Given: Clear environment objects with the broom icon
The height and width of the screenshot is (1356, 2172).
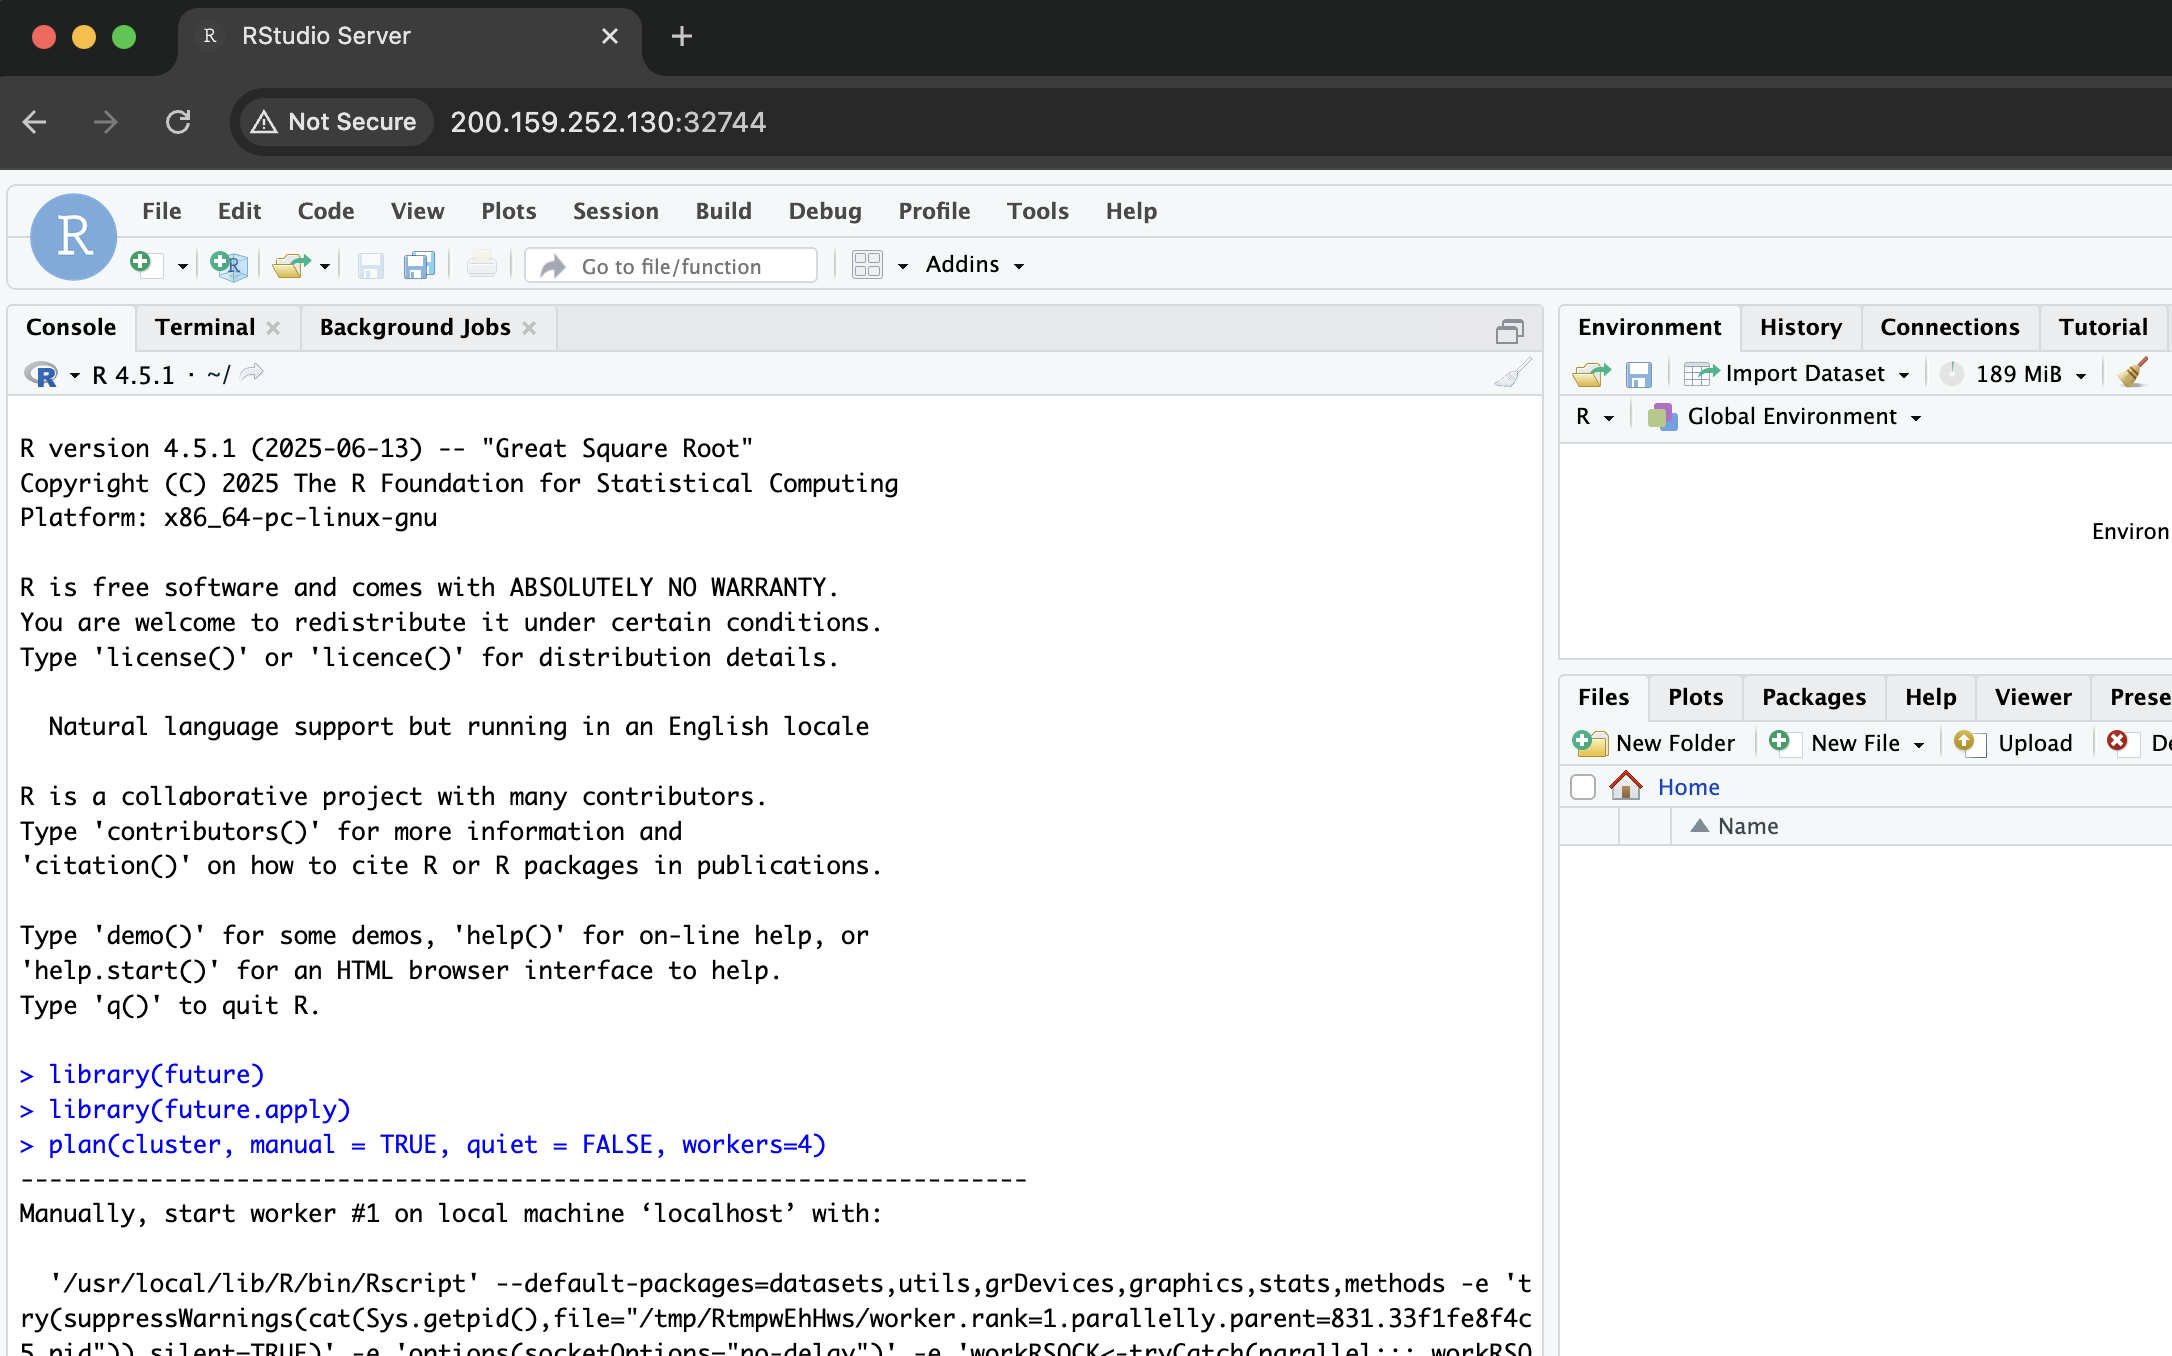Looking at the screenshot, I should coord(2132,373).
